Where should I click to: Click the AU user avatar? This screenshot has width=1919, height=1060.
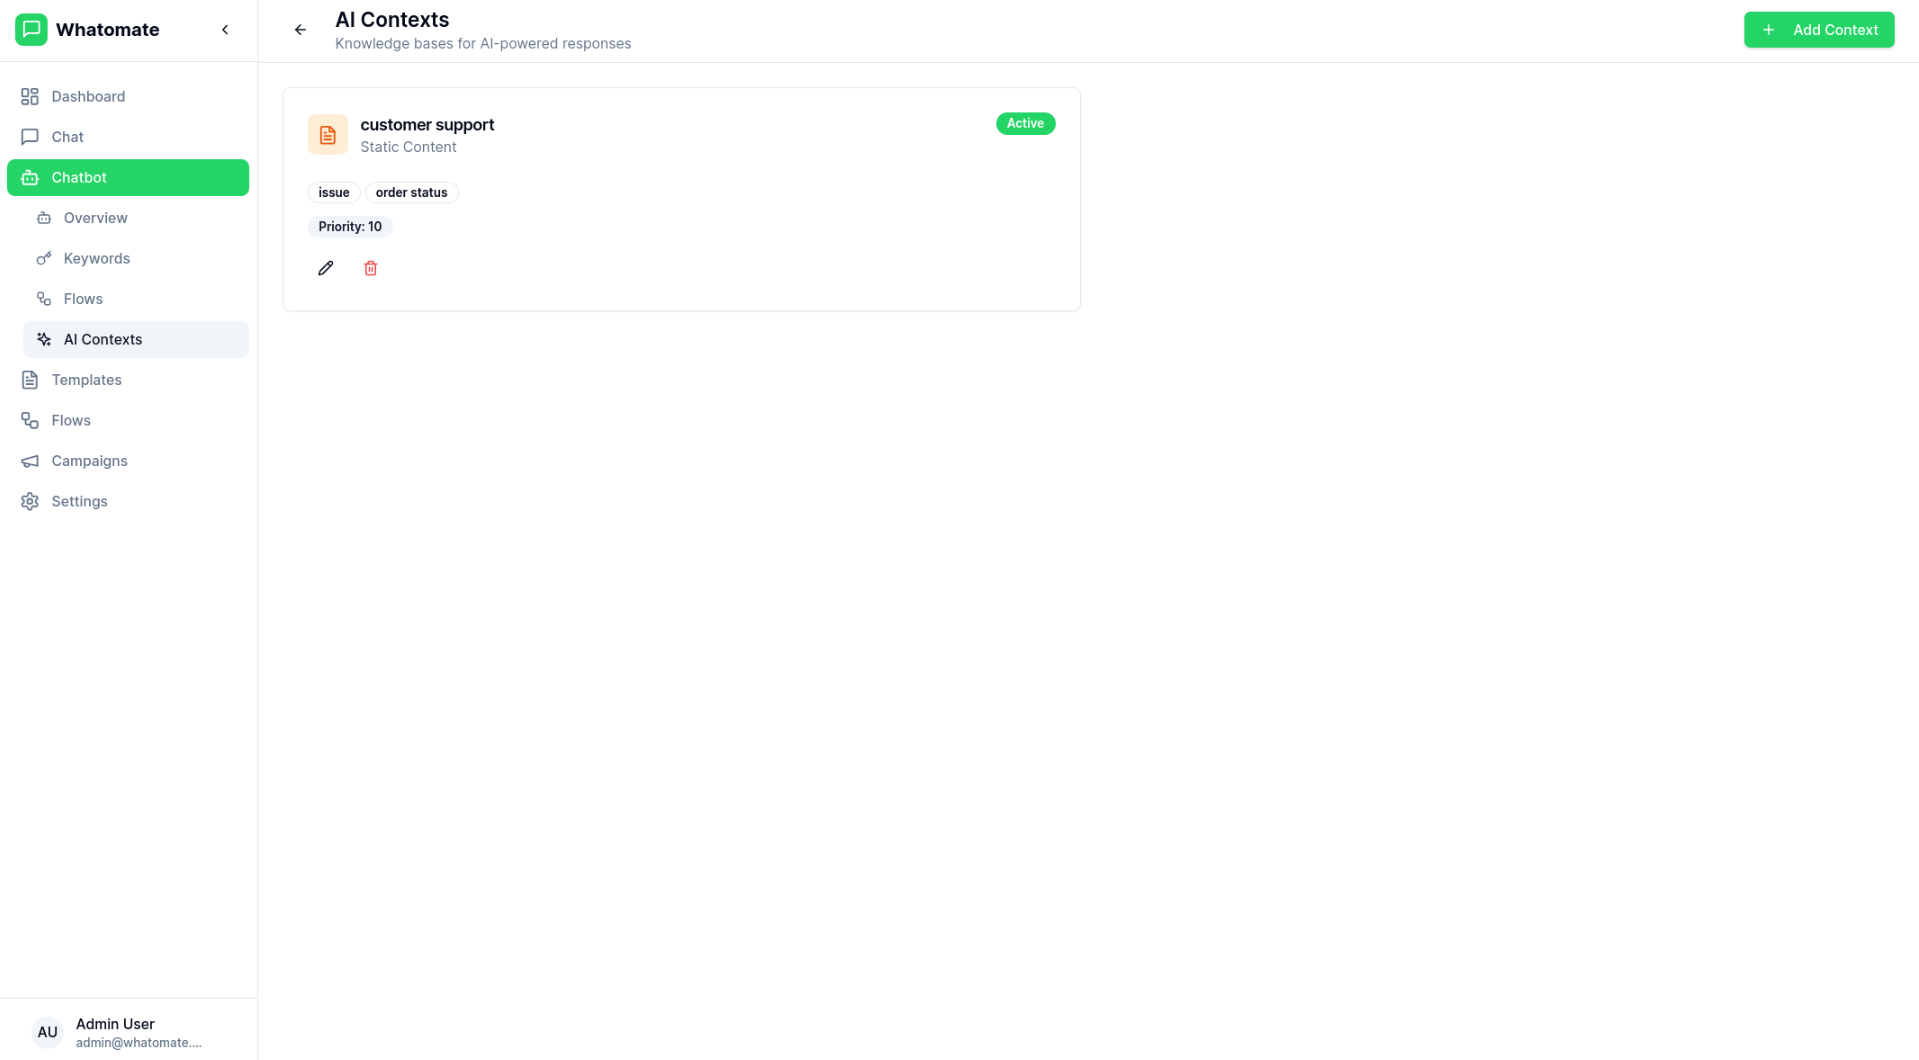pyautogui.click(x=47, y=1032)
